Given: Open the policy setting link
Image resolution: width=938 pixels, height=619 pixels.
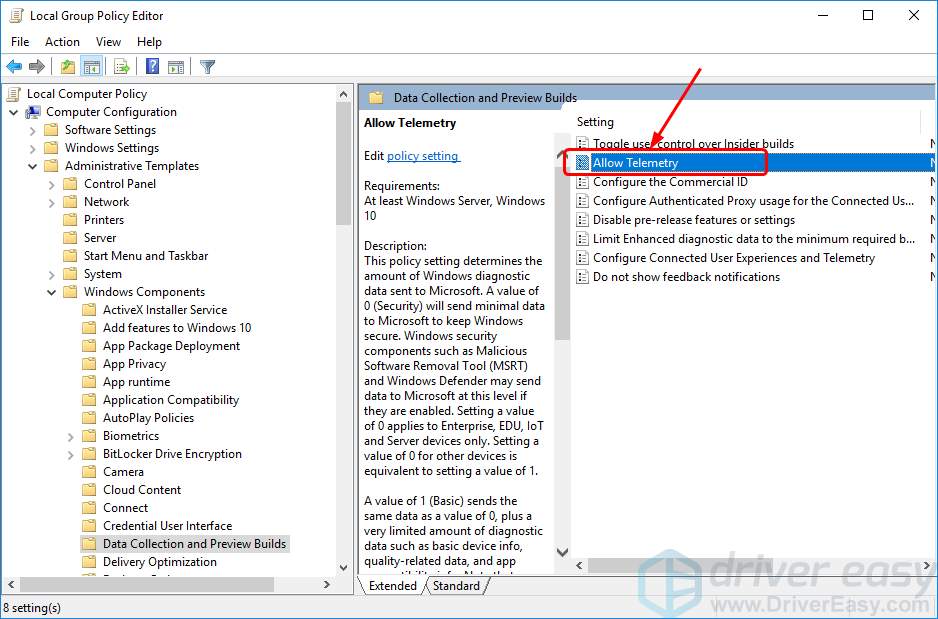Looking at the screenshot, I should coord(422,156).
